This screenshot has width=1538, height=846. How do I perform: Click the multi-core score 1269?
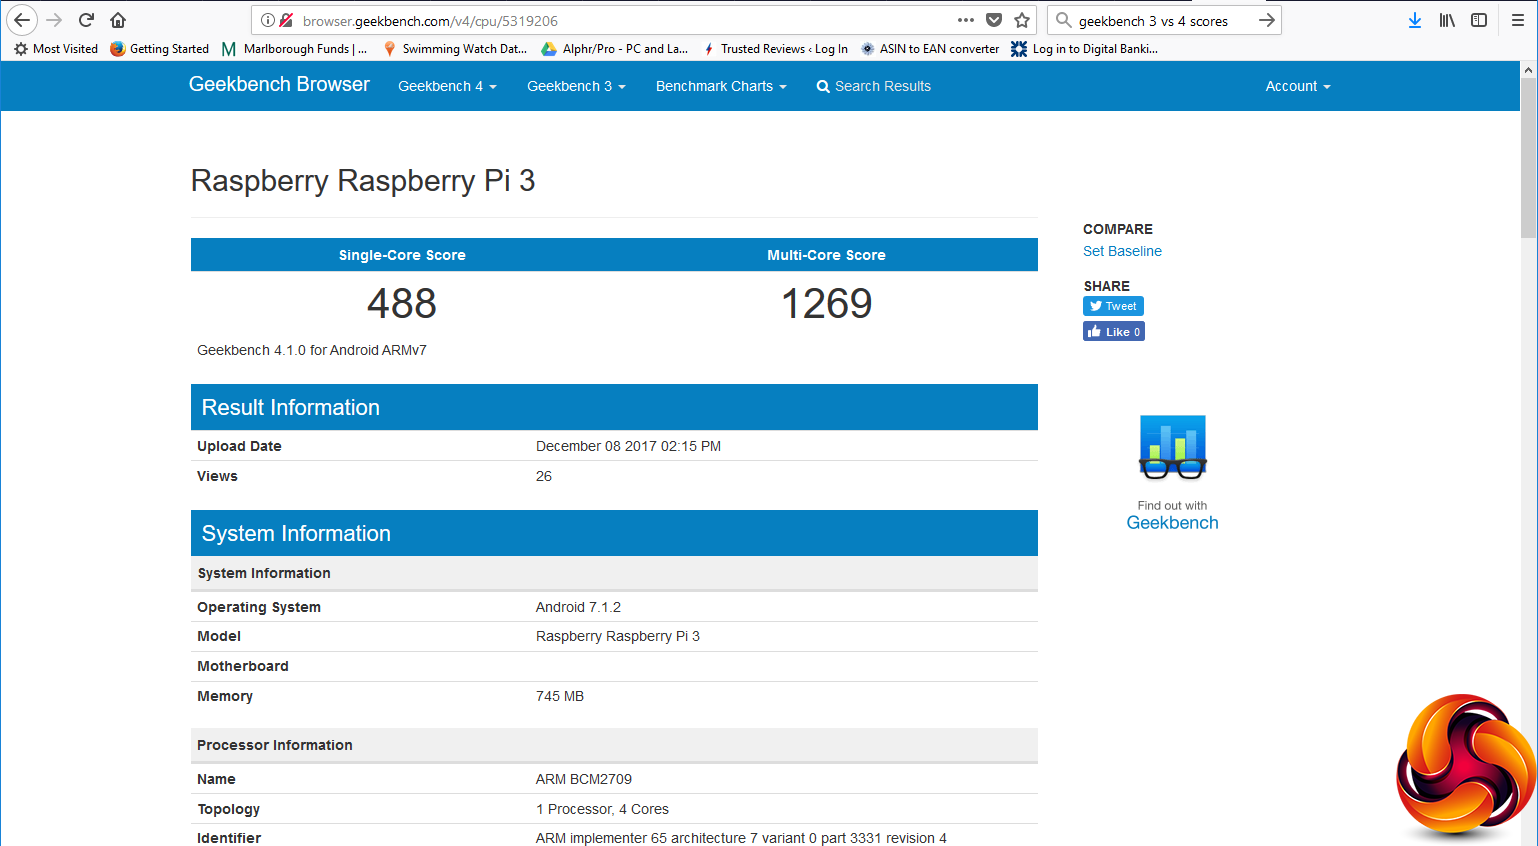pos(826,304)
